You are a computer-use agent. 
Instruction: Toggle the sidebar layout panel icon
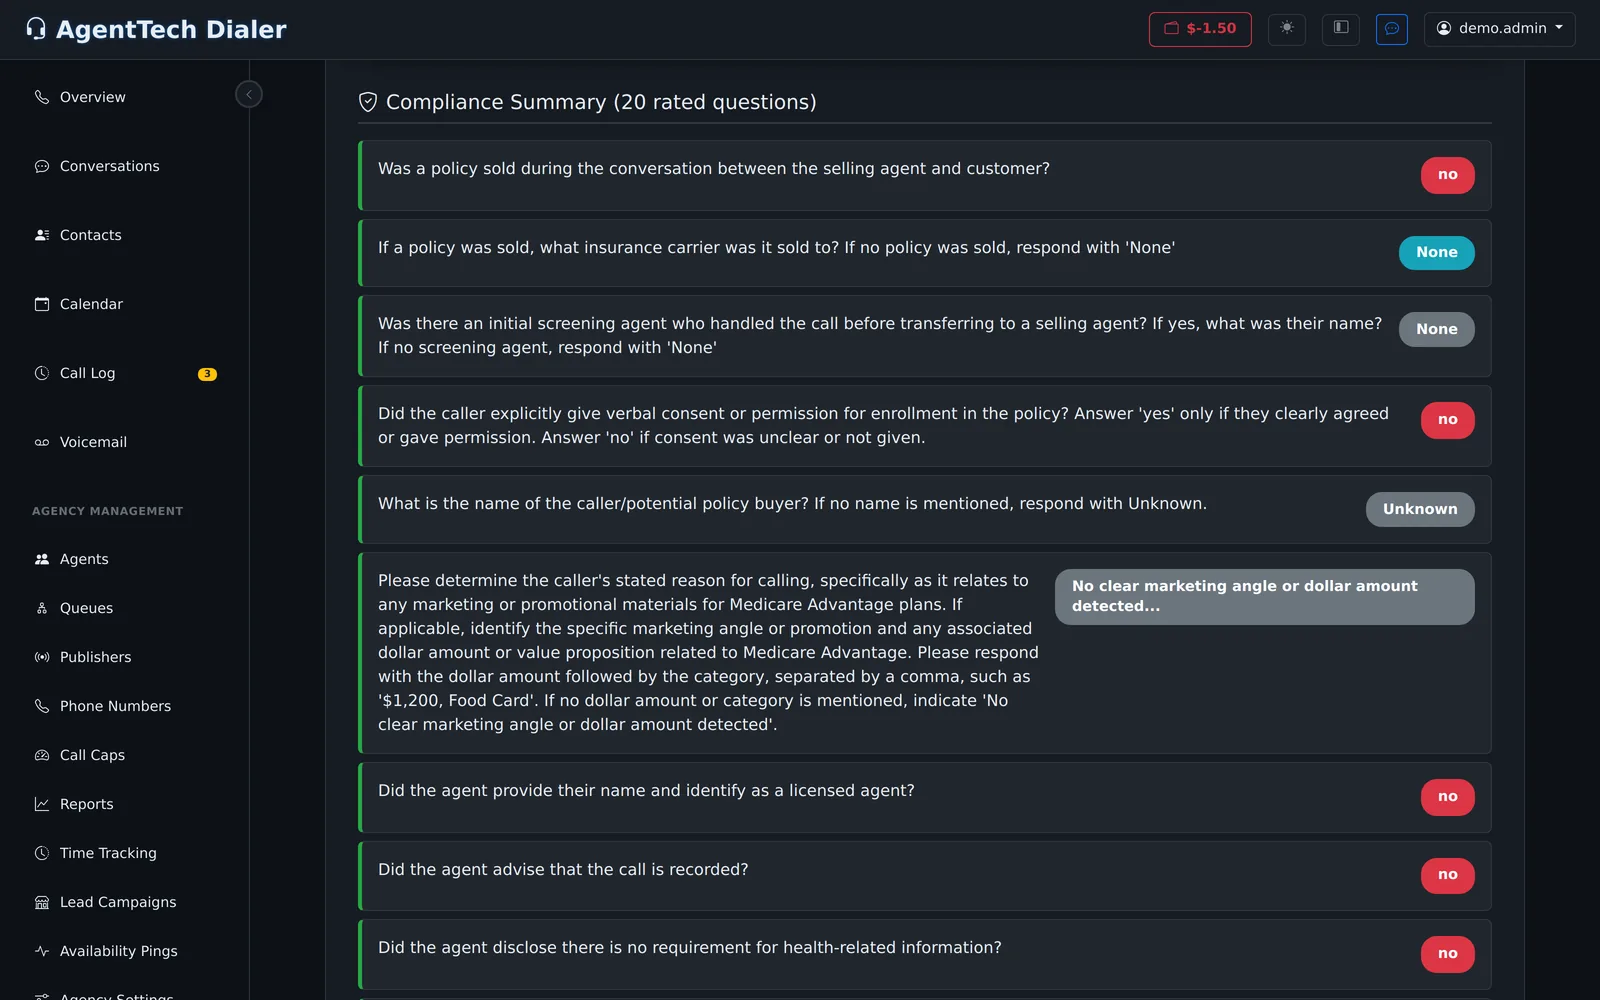pyautogui.click(x=1341, y=28)
